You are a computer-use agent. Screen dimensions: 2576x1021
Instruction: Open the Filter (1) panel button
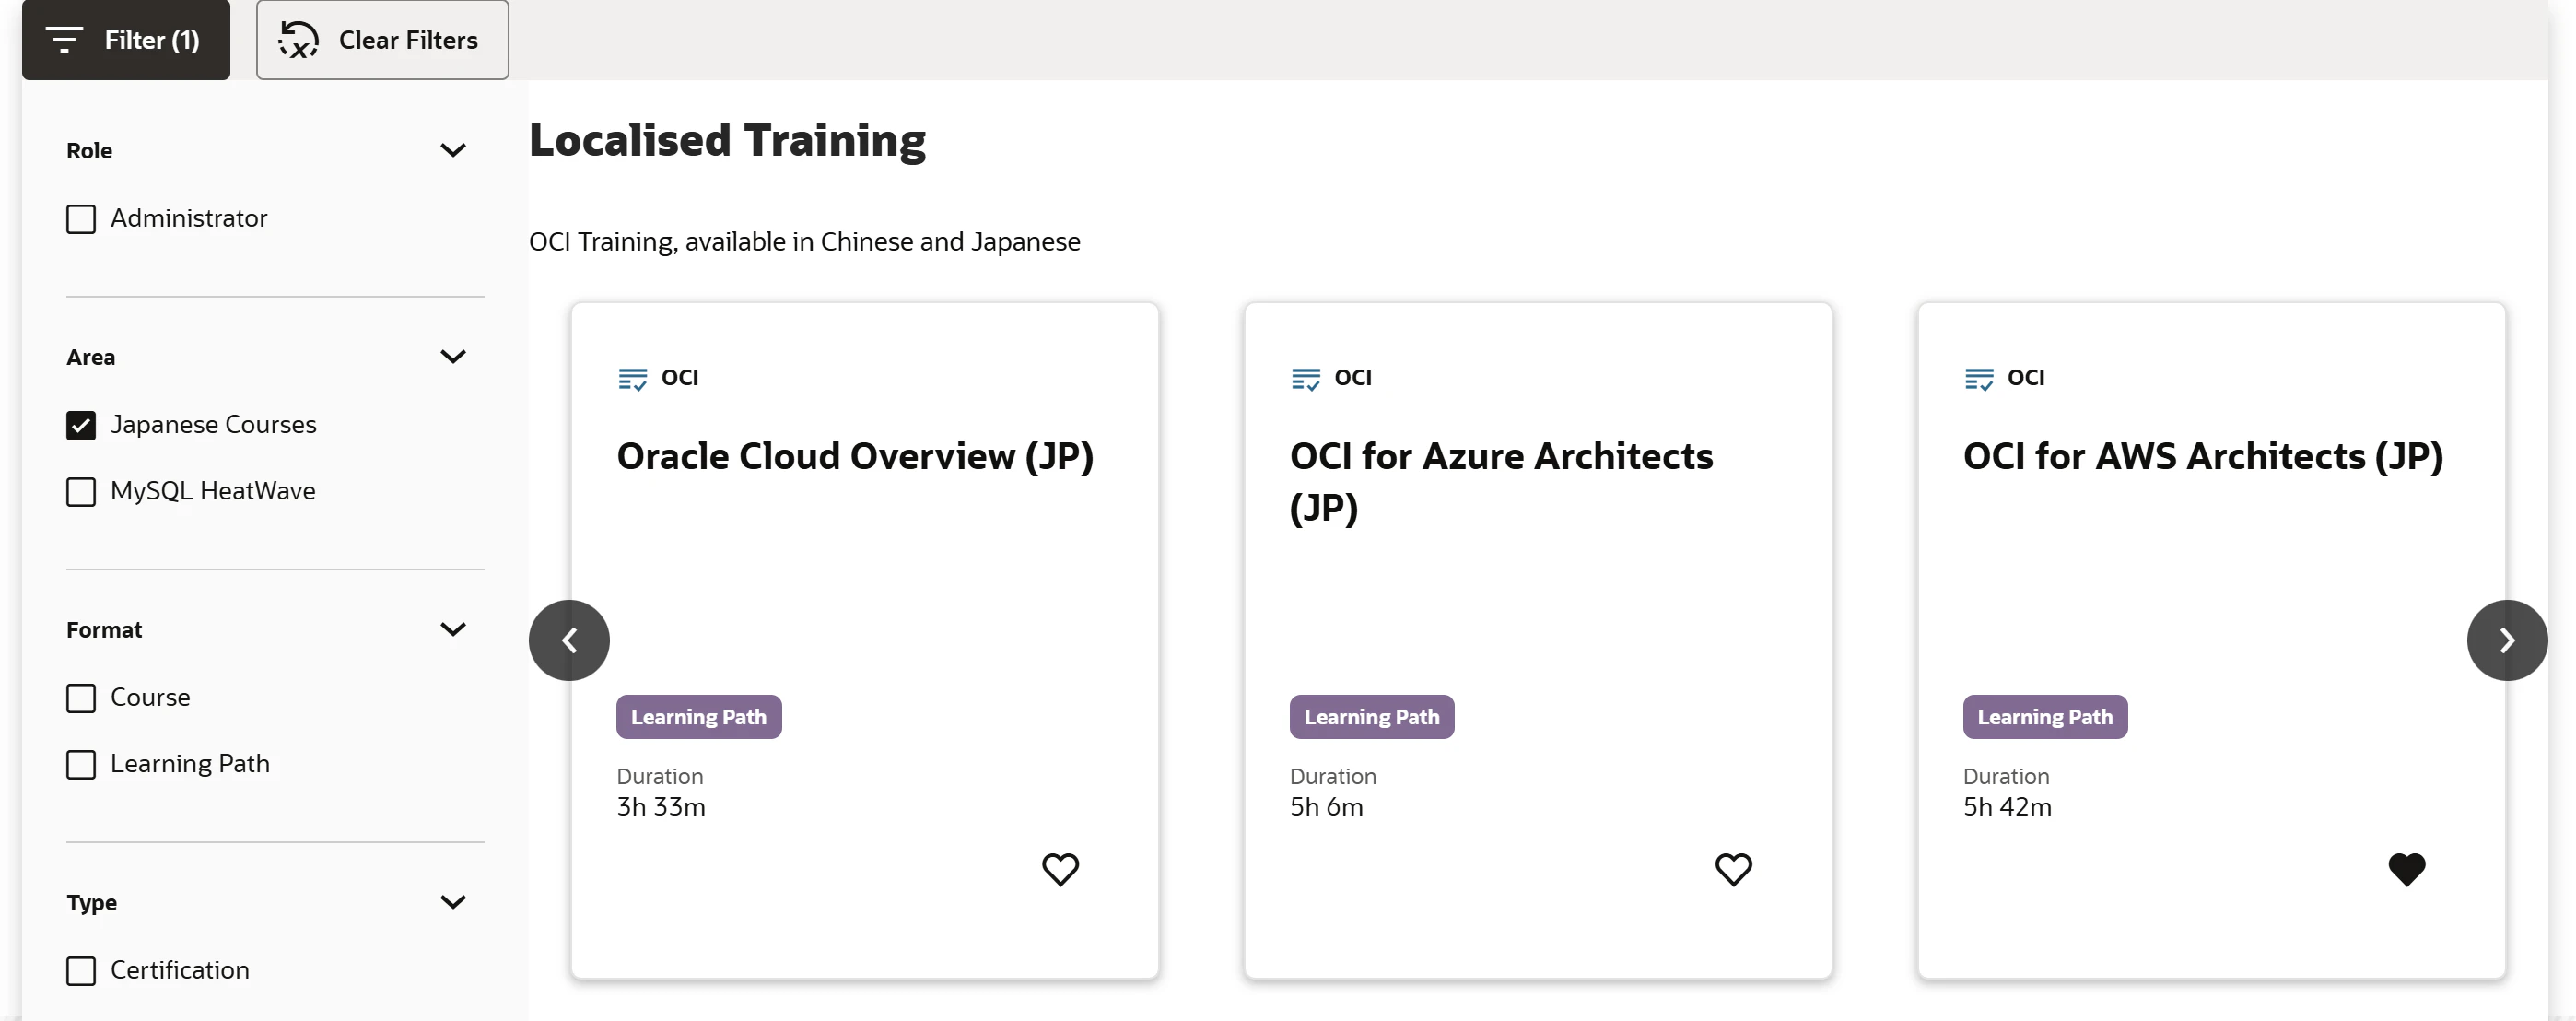coord(126,40)
